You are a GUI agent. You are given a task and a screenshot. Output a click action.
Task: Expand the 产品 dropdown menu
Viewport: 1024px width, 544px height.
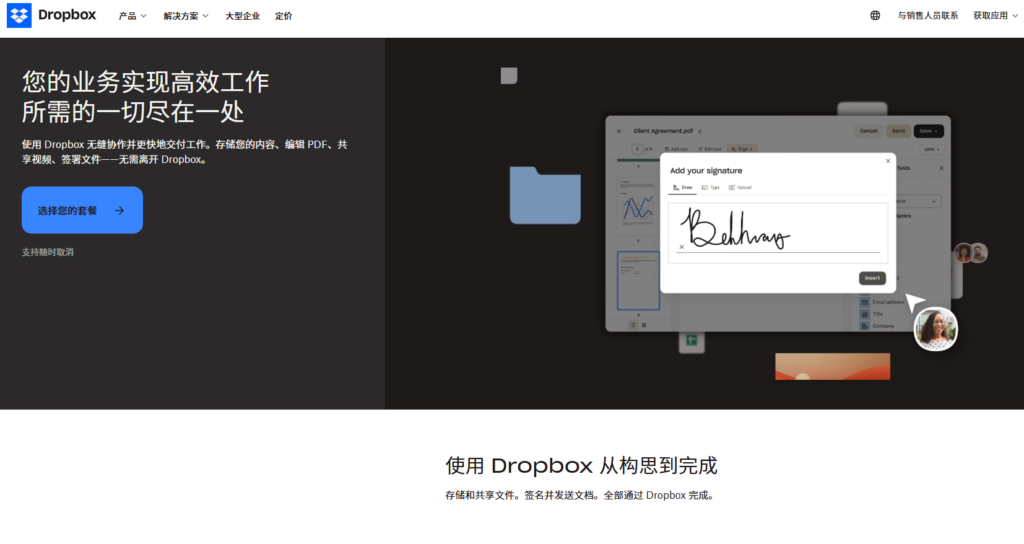[x=132, y=16]
